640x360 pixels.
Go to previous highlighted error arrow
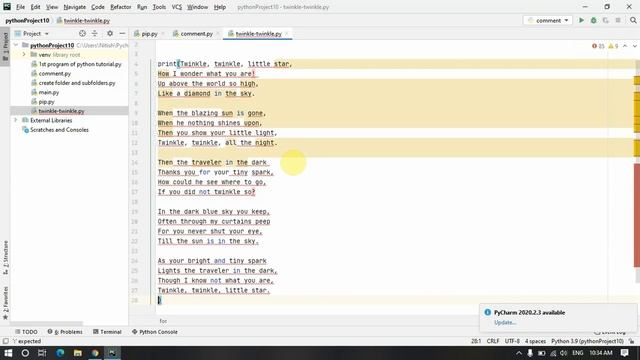click(625, 46)
